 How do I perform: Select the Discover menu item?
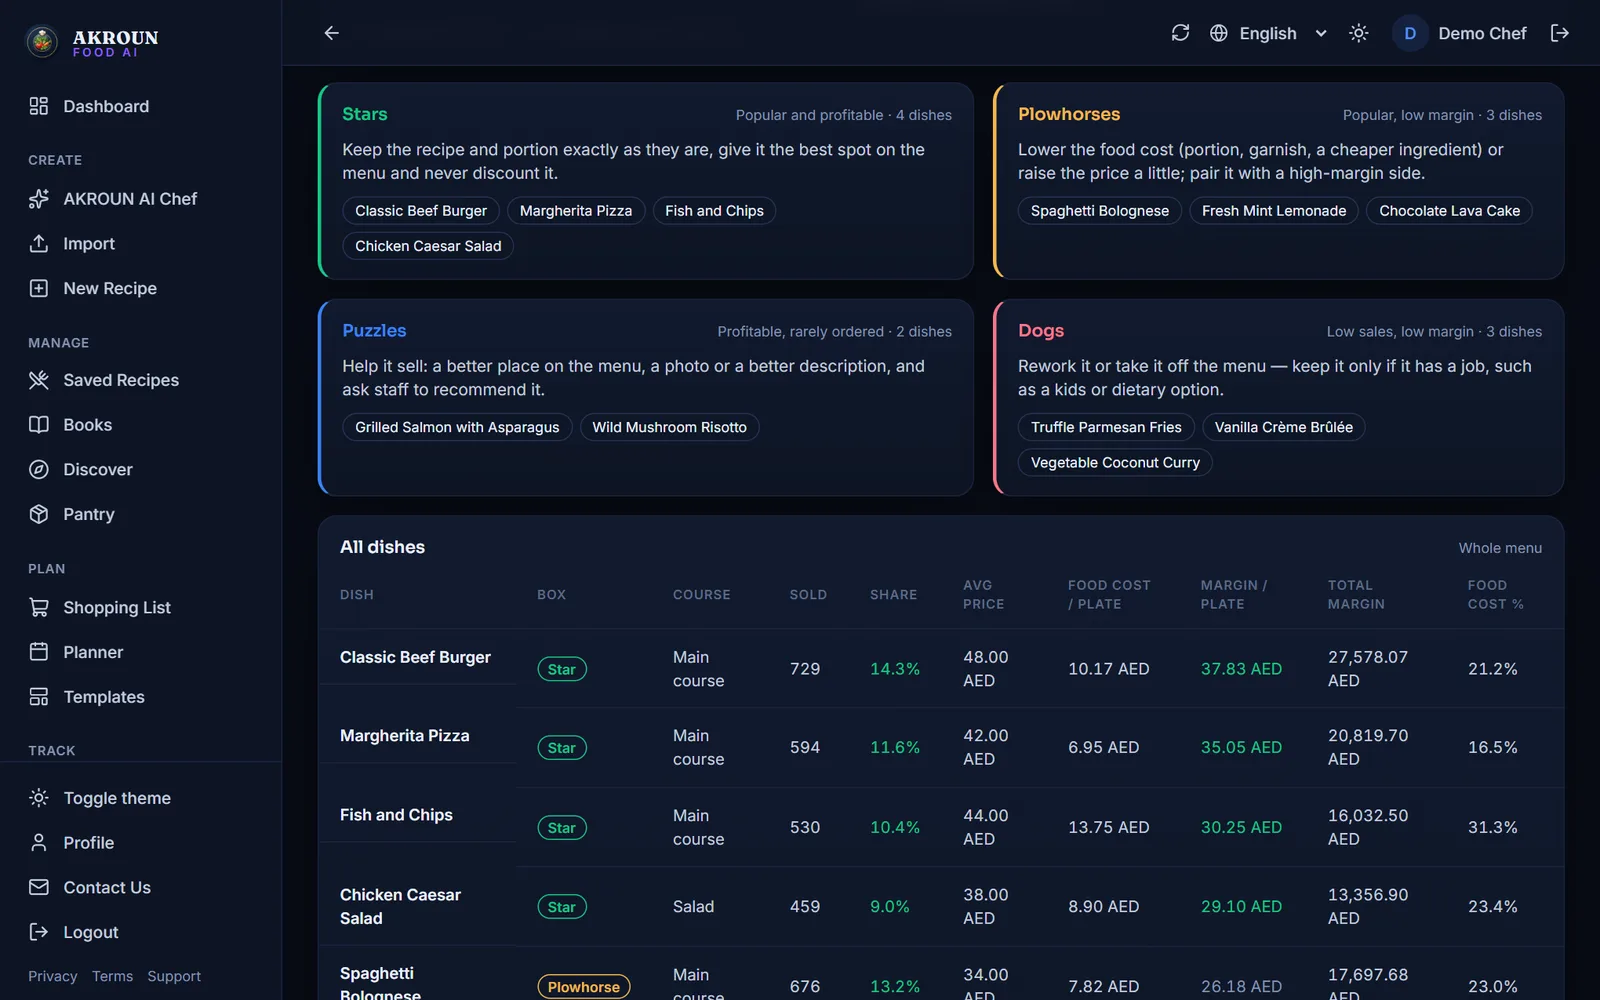(141, 469)
